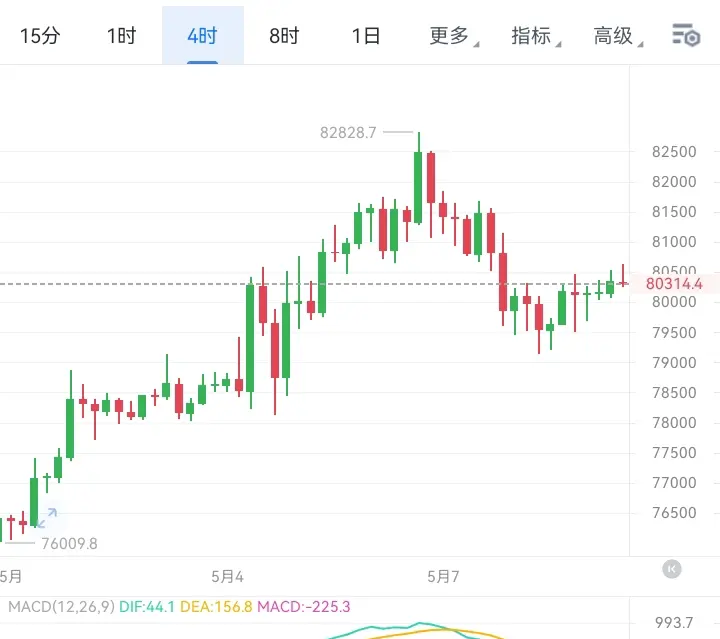The image size is (720, 639).
Task: Tap the 993.7 MACD axis value
Action: click(674, 622)
